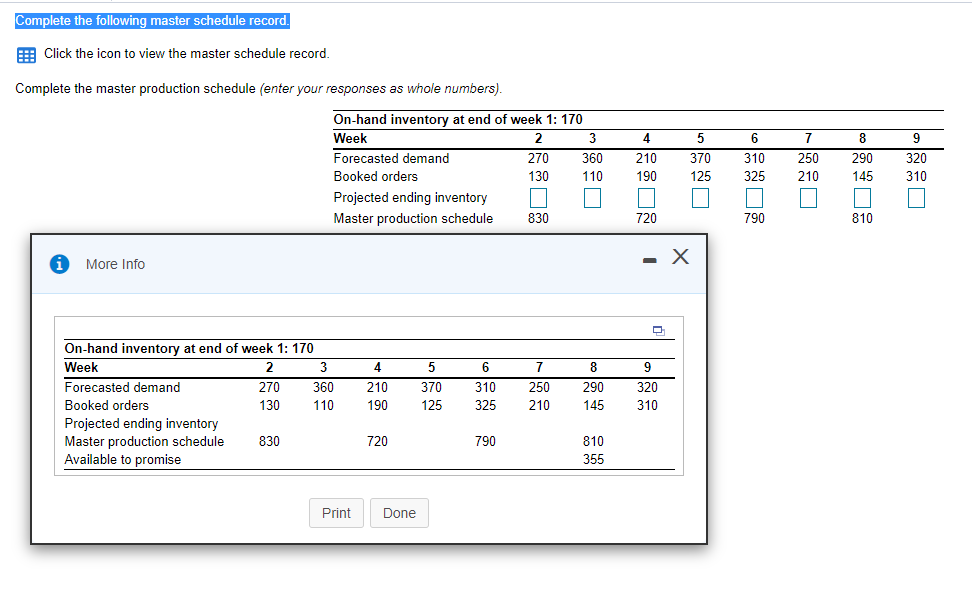
Task: Select week 9 projected ending inventory field
Action: coord(916,198)
